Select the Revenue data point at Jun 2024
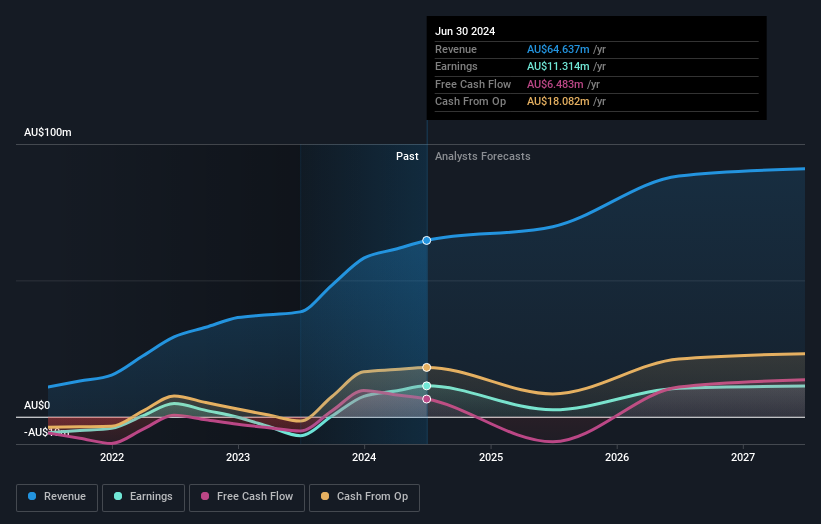This screenshot has width=821, height=524. (427, 240)
